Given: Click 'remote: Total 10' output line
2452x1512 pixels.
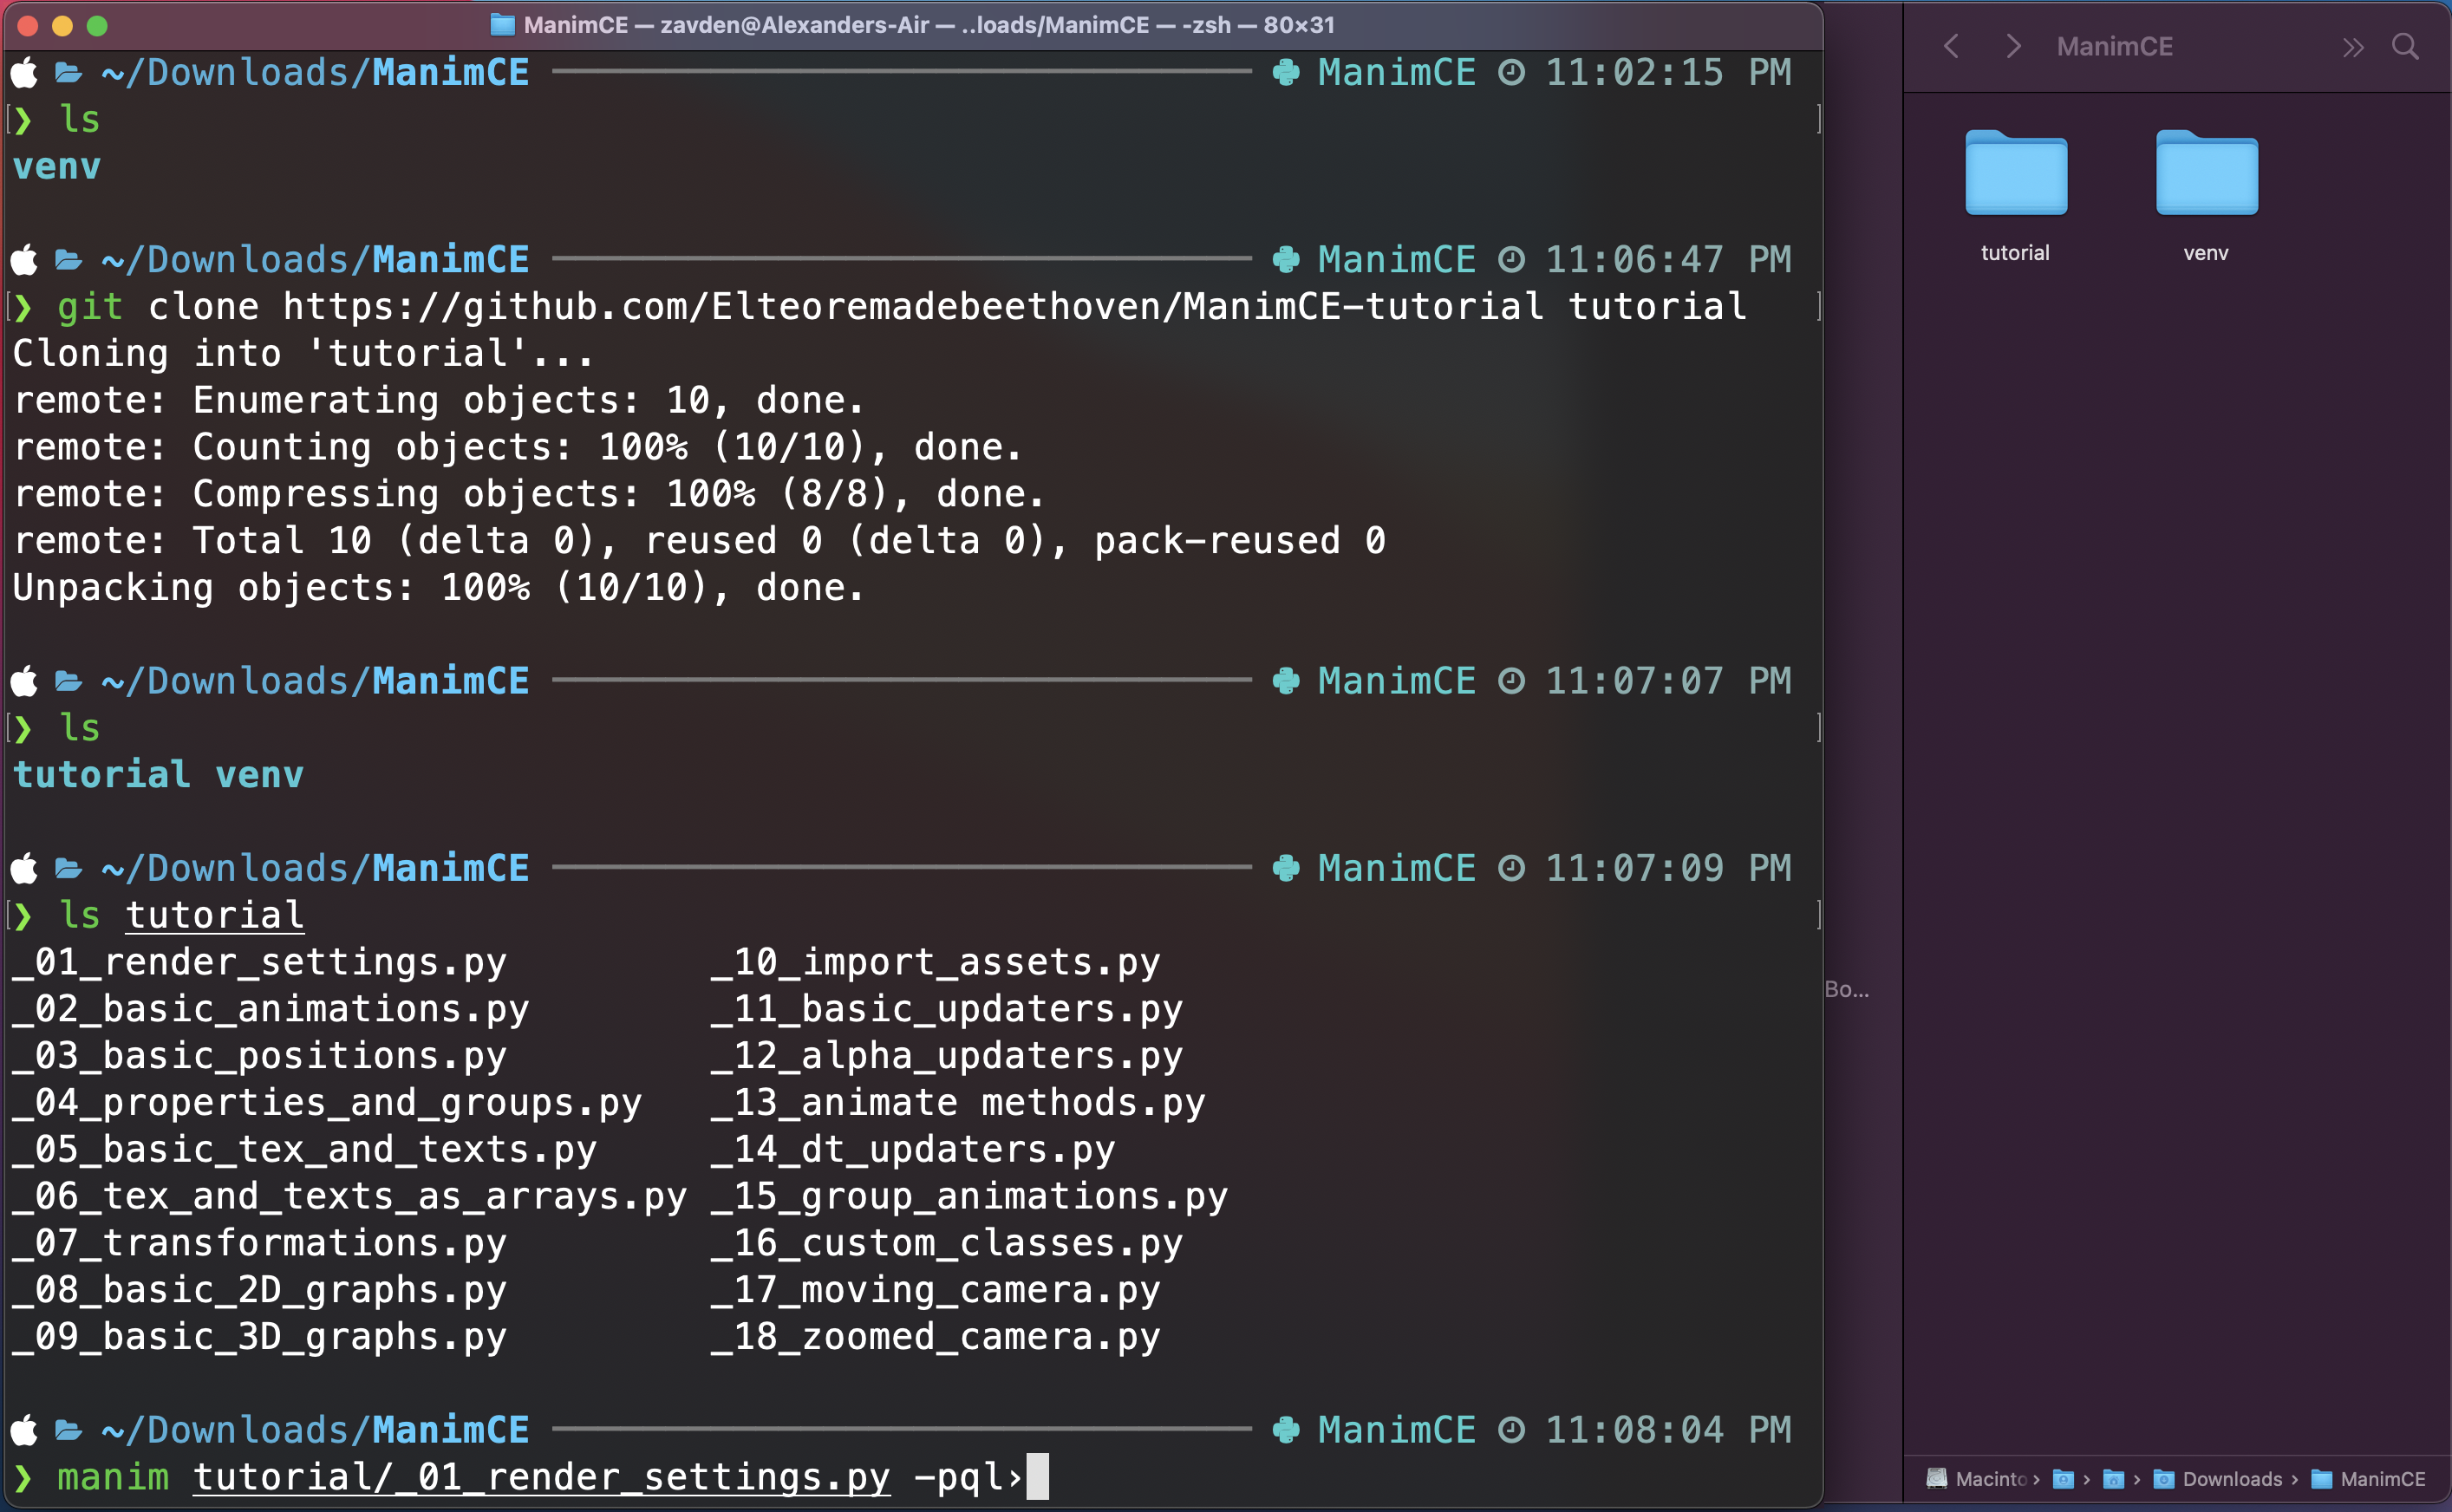Looking at the screenshot, I should pyautogui.click(x=699, y=540).
